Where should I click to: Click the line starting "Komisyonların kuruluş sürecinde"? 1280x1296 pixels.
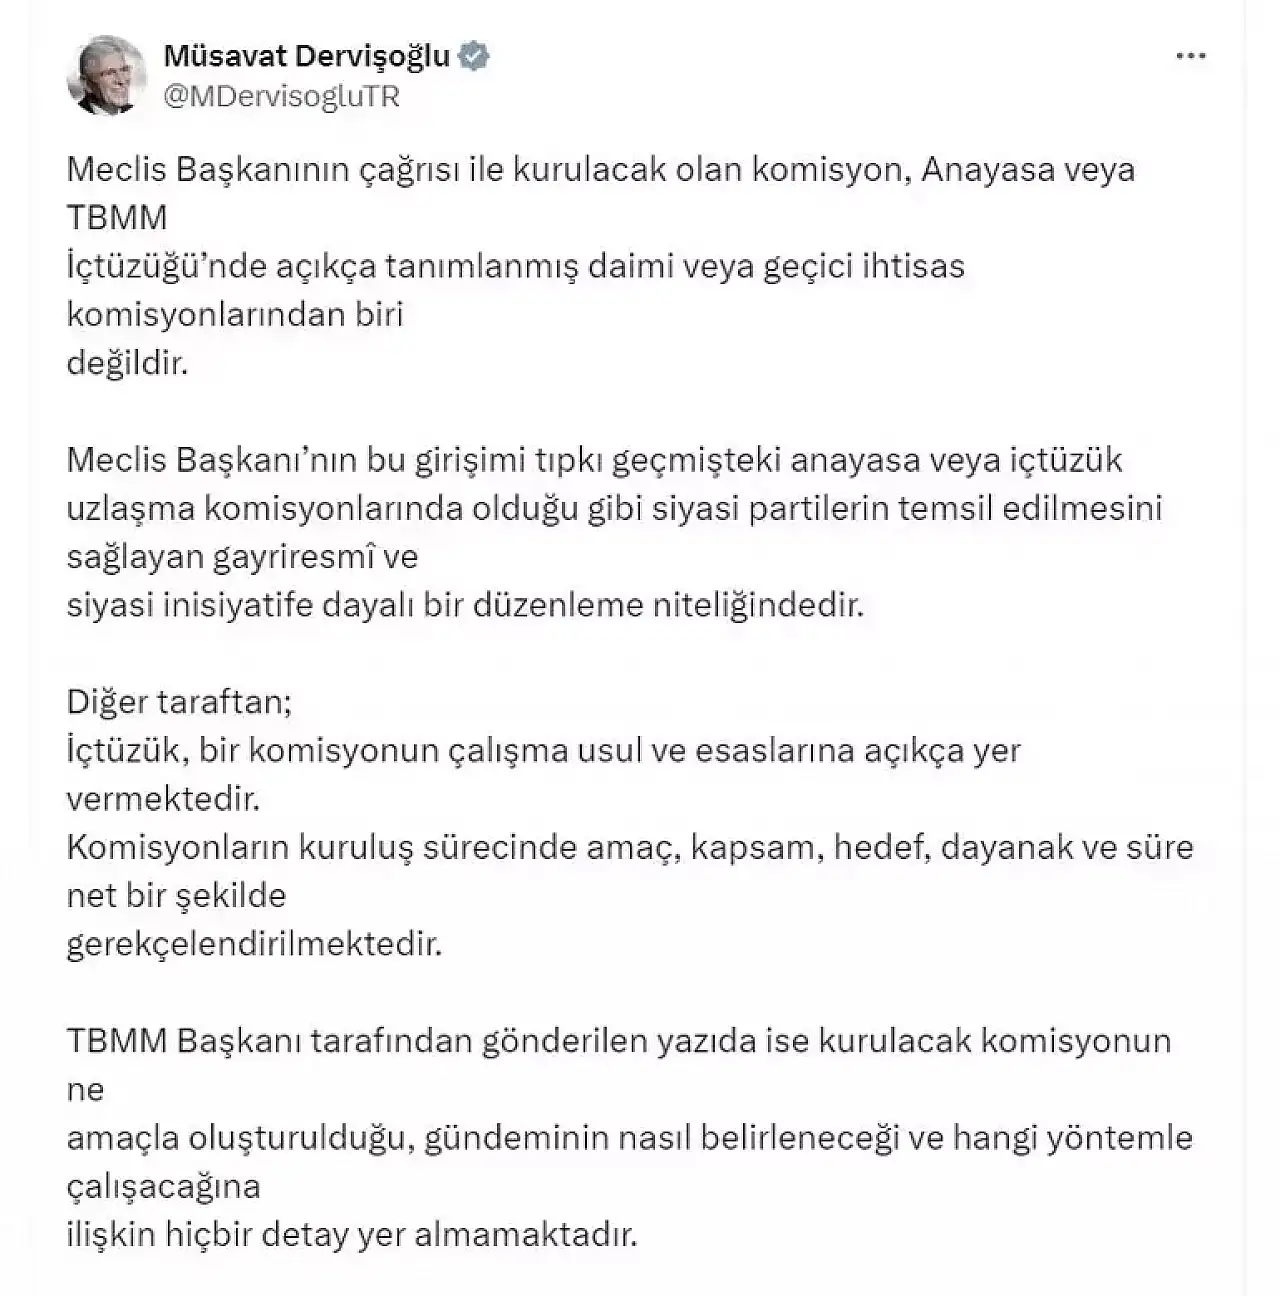click(630, 847)
